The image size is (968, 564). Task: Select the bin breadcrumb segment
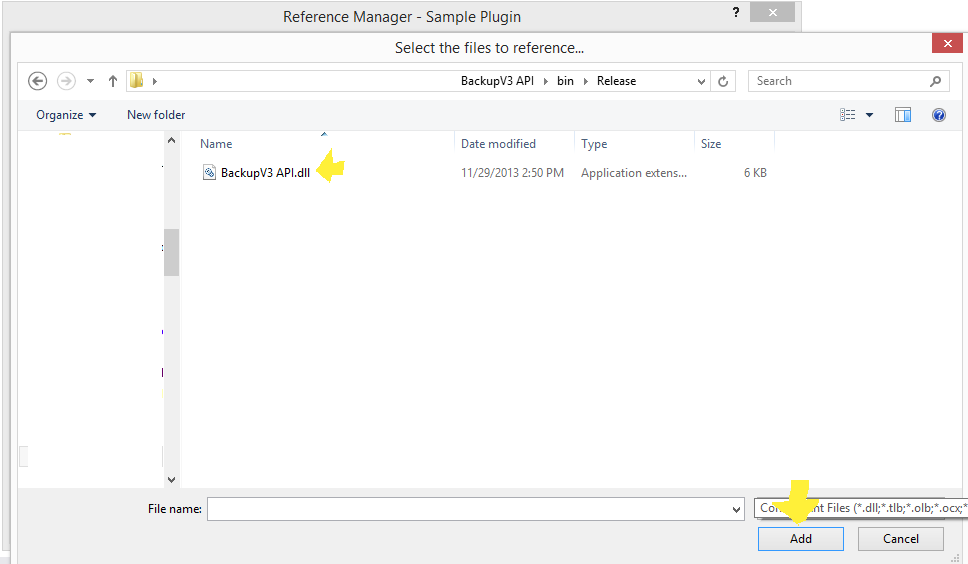pyautogui.click(x=565, y=81)
